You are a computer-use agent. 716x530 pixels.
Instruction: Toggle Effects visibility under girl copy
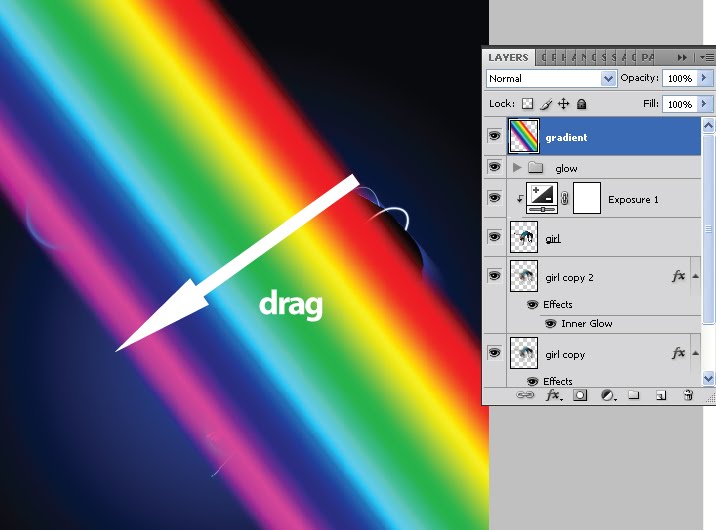532,381
